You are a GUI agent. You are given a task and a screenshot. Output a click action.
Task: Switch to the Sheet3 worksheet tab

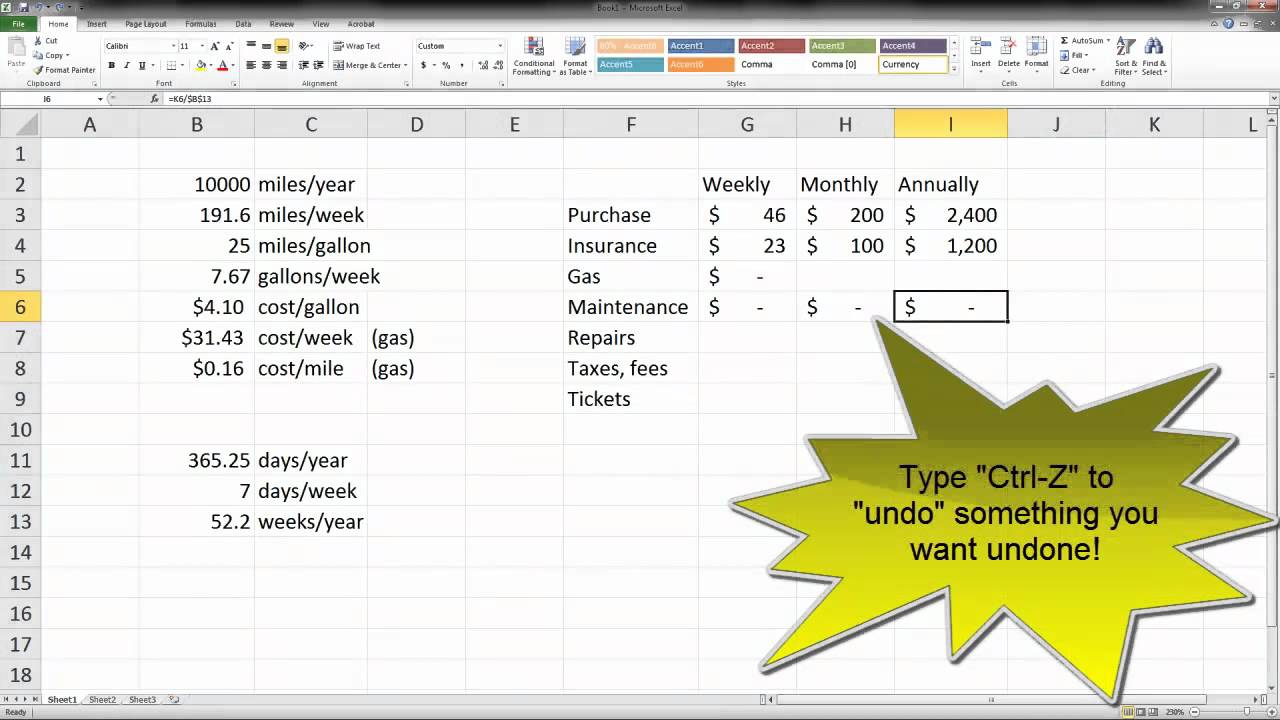tap(142, 700)
